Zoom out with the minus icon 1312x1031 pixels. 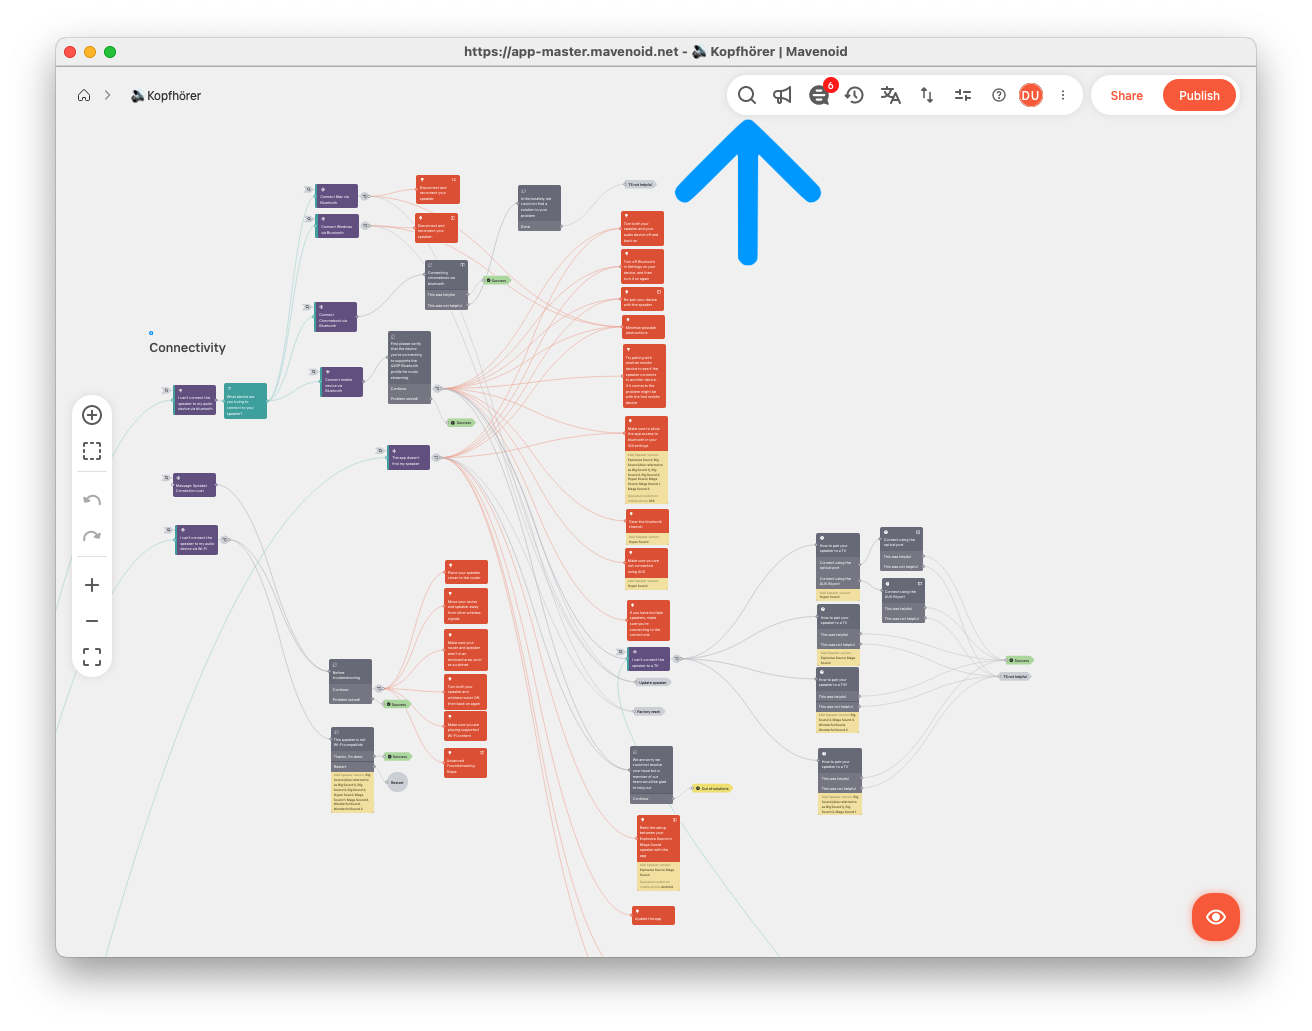(92, 621)
